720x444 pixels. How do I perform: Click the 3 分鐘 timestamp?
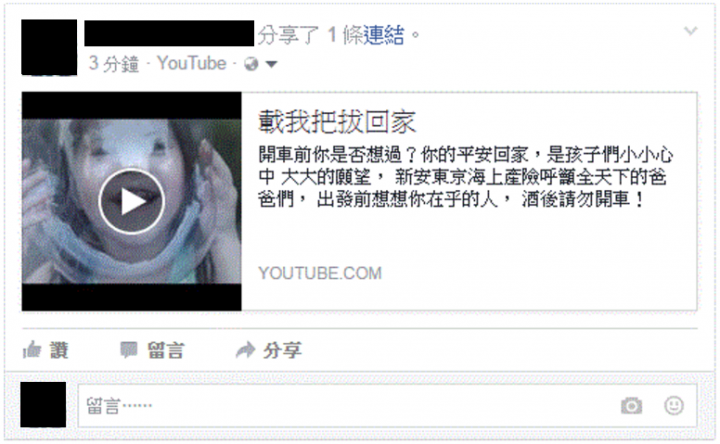pos(113,63)
